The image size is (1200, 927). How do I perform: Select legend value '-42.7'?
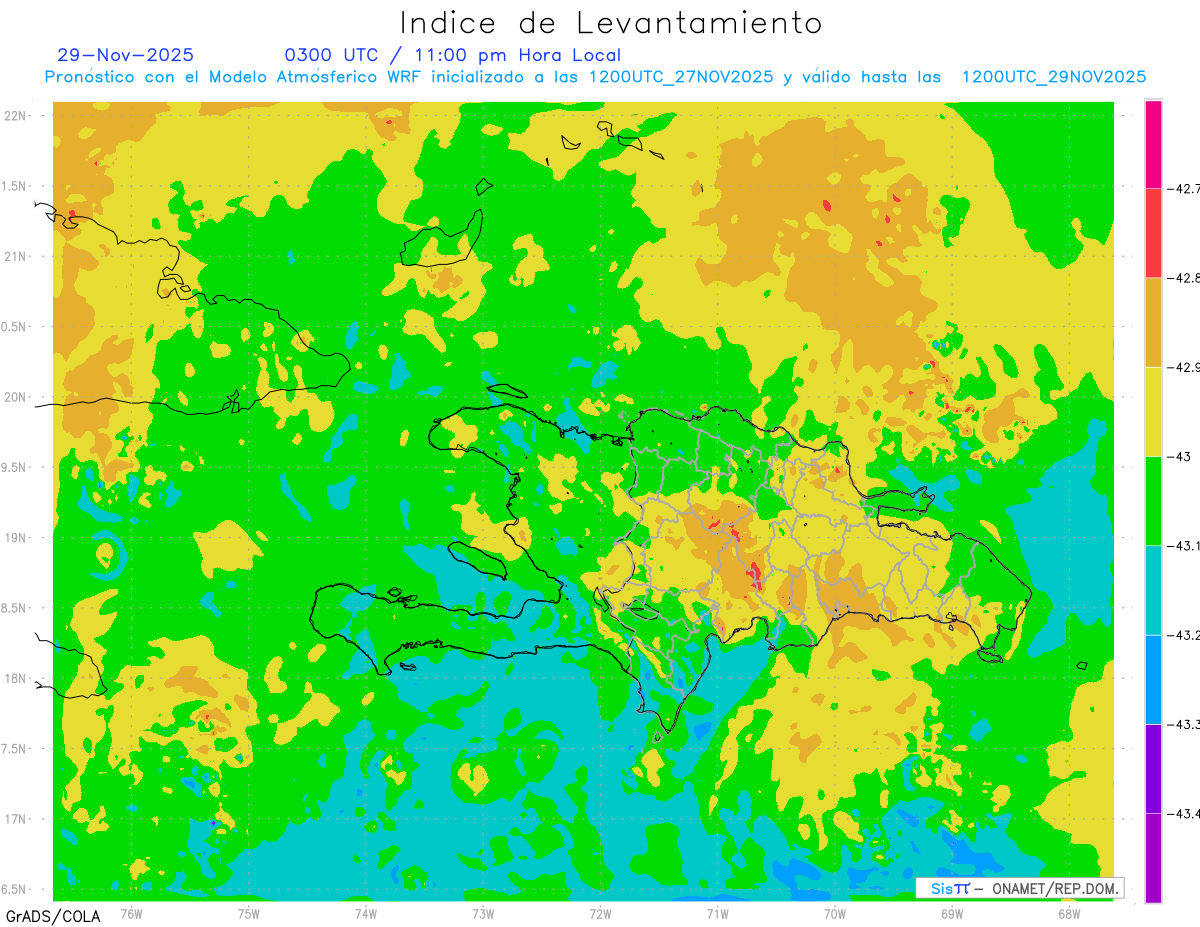coord(1183,188)
